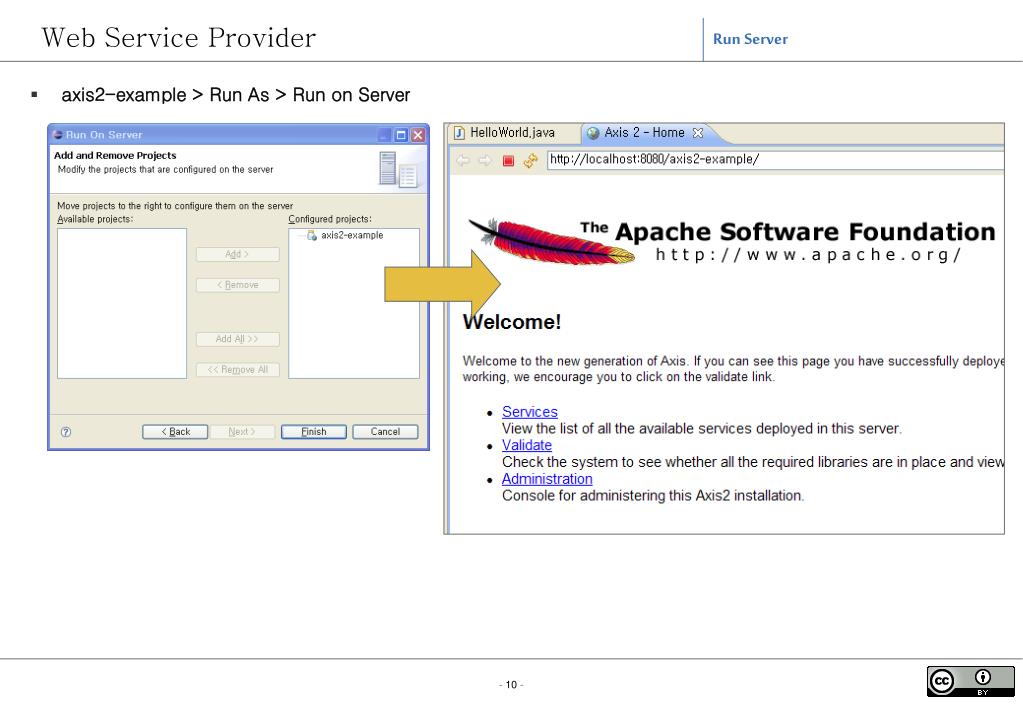Click the red stop loading icon
This screenshot has width=1023, height=708.
pyautogui.click(x=508, y=161)
